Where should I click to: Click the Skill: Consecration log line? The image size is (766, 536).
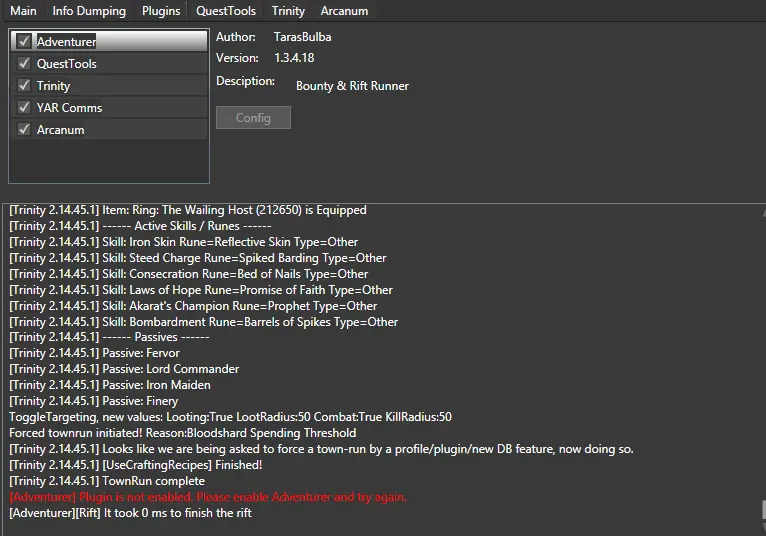(189, 274)
